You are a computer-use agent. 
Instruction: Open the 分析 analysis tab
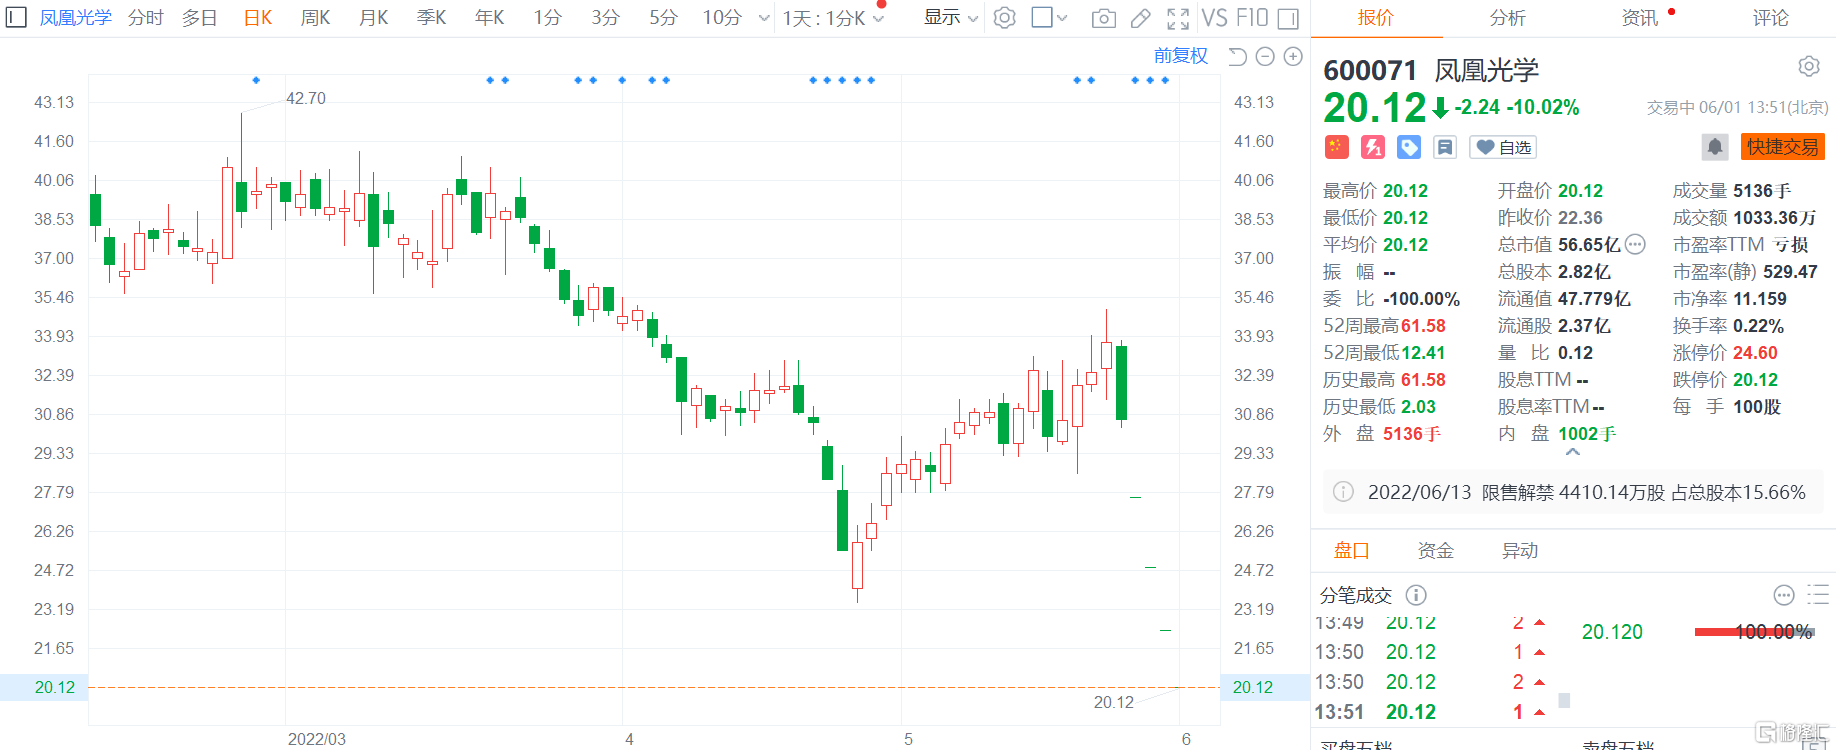point(1507,18)
